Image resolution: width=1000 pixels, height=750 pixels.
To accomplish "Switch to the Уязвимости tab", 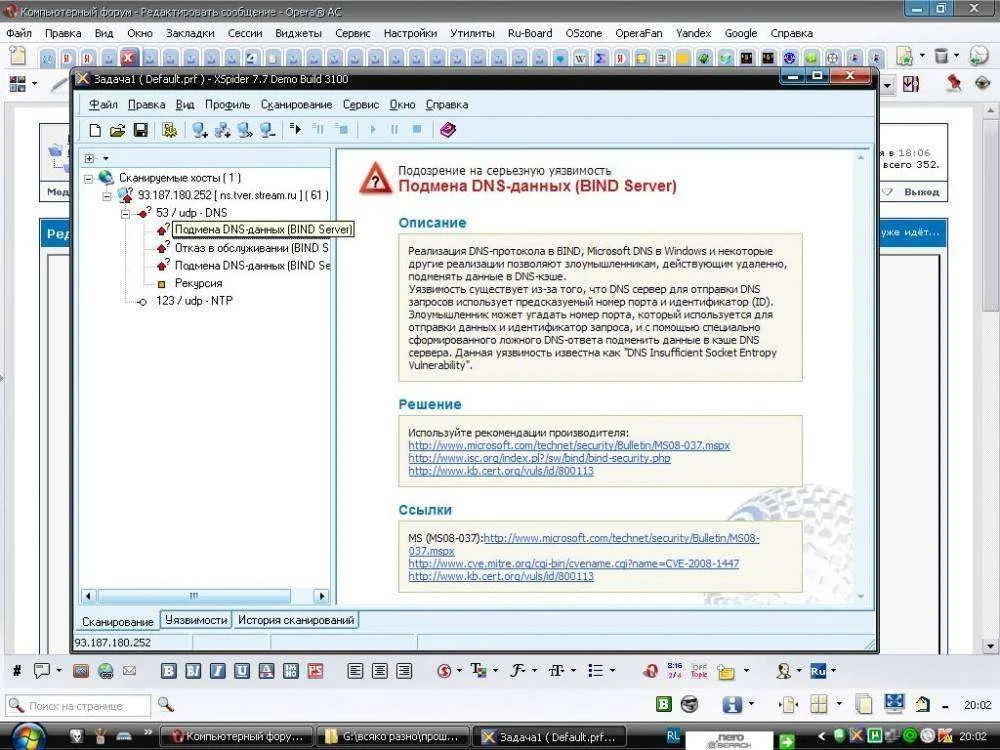I will pyautogui.click(x=196, y=620).
